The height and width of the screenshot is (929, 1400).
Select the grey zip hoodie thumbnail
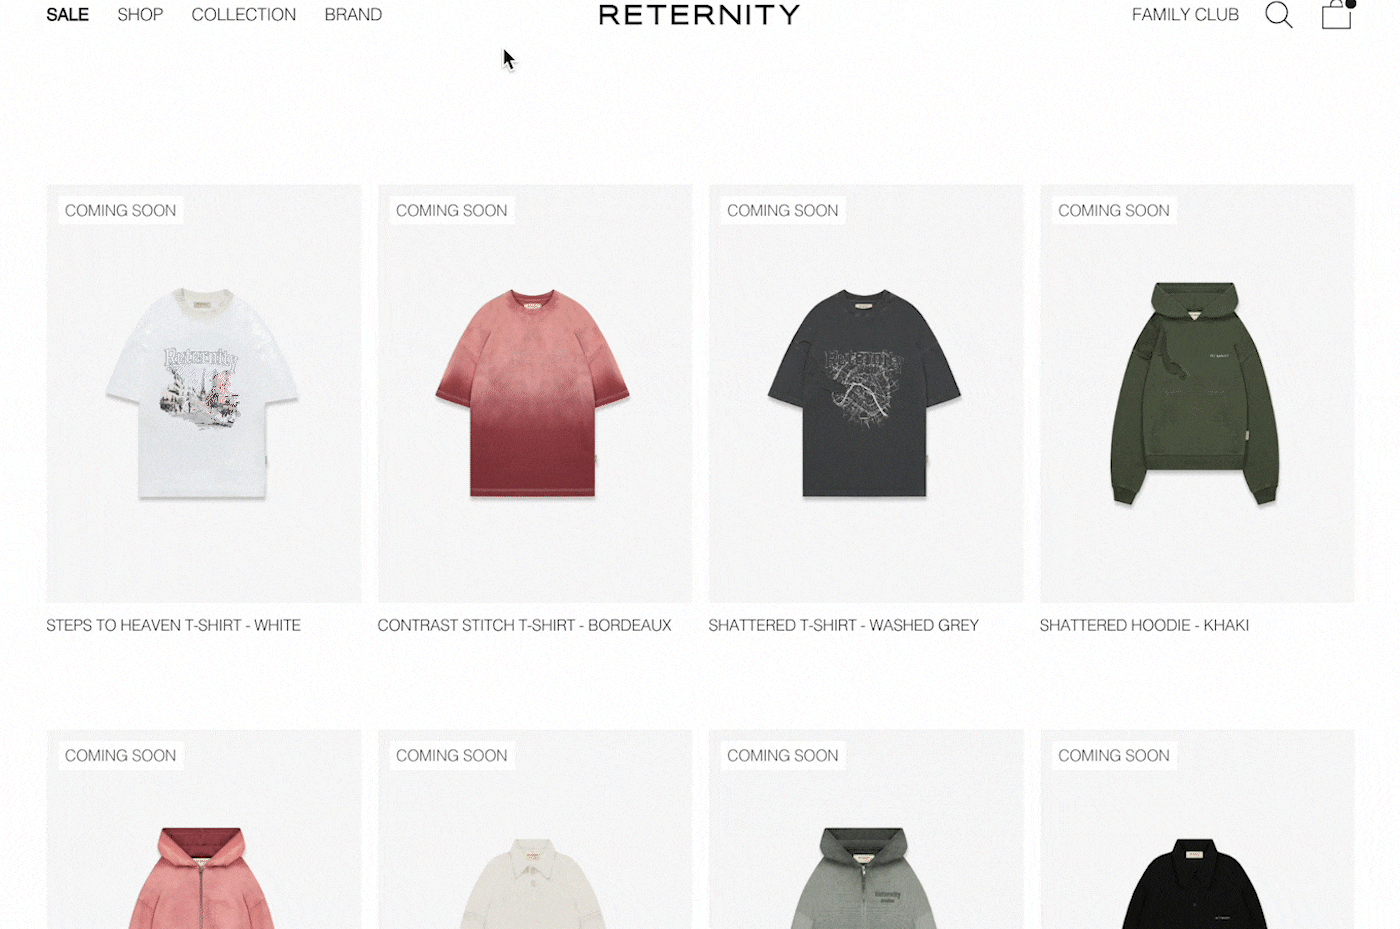pyautogui.click(x=866, y=829)
